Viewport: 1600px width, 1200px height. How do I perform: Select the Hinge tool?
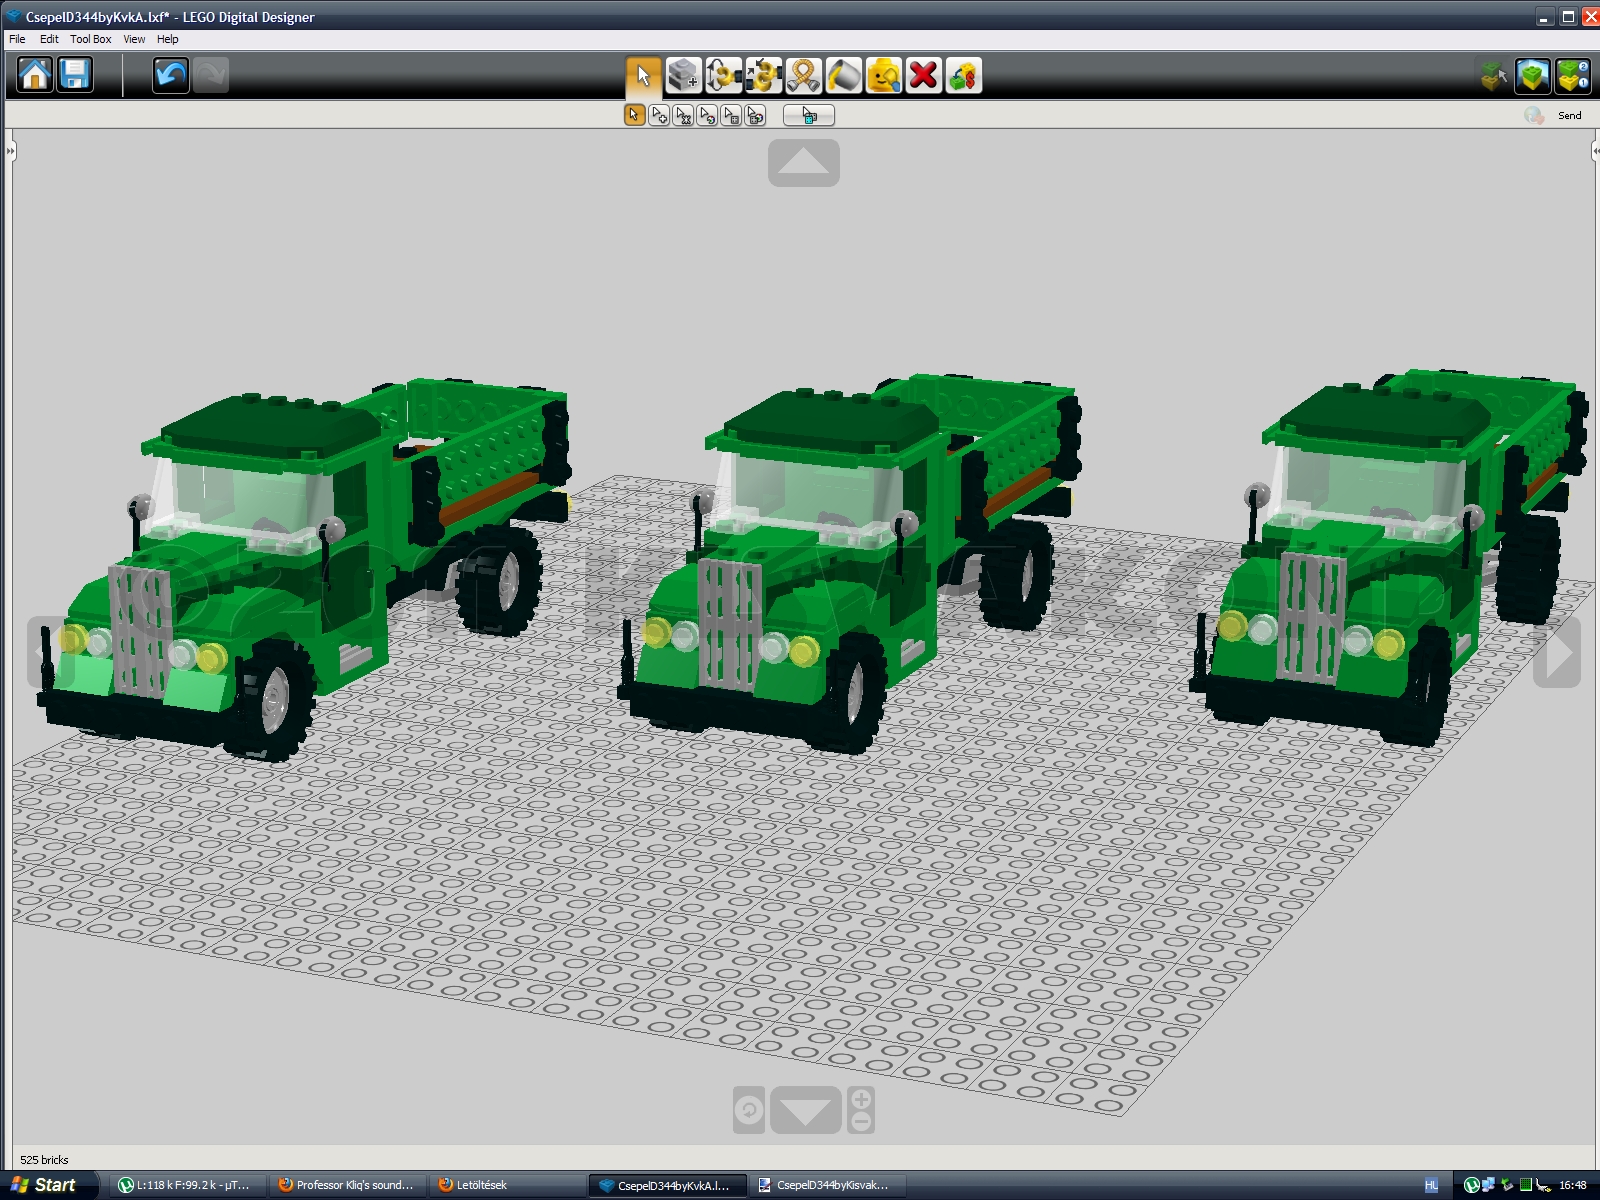pyautogui.click(x=723, y=76)
